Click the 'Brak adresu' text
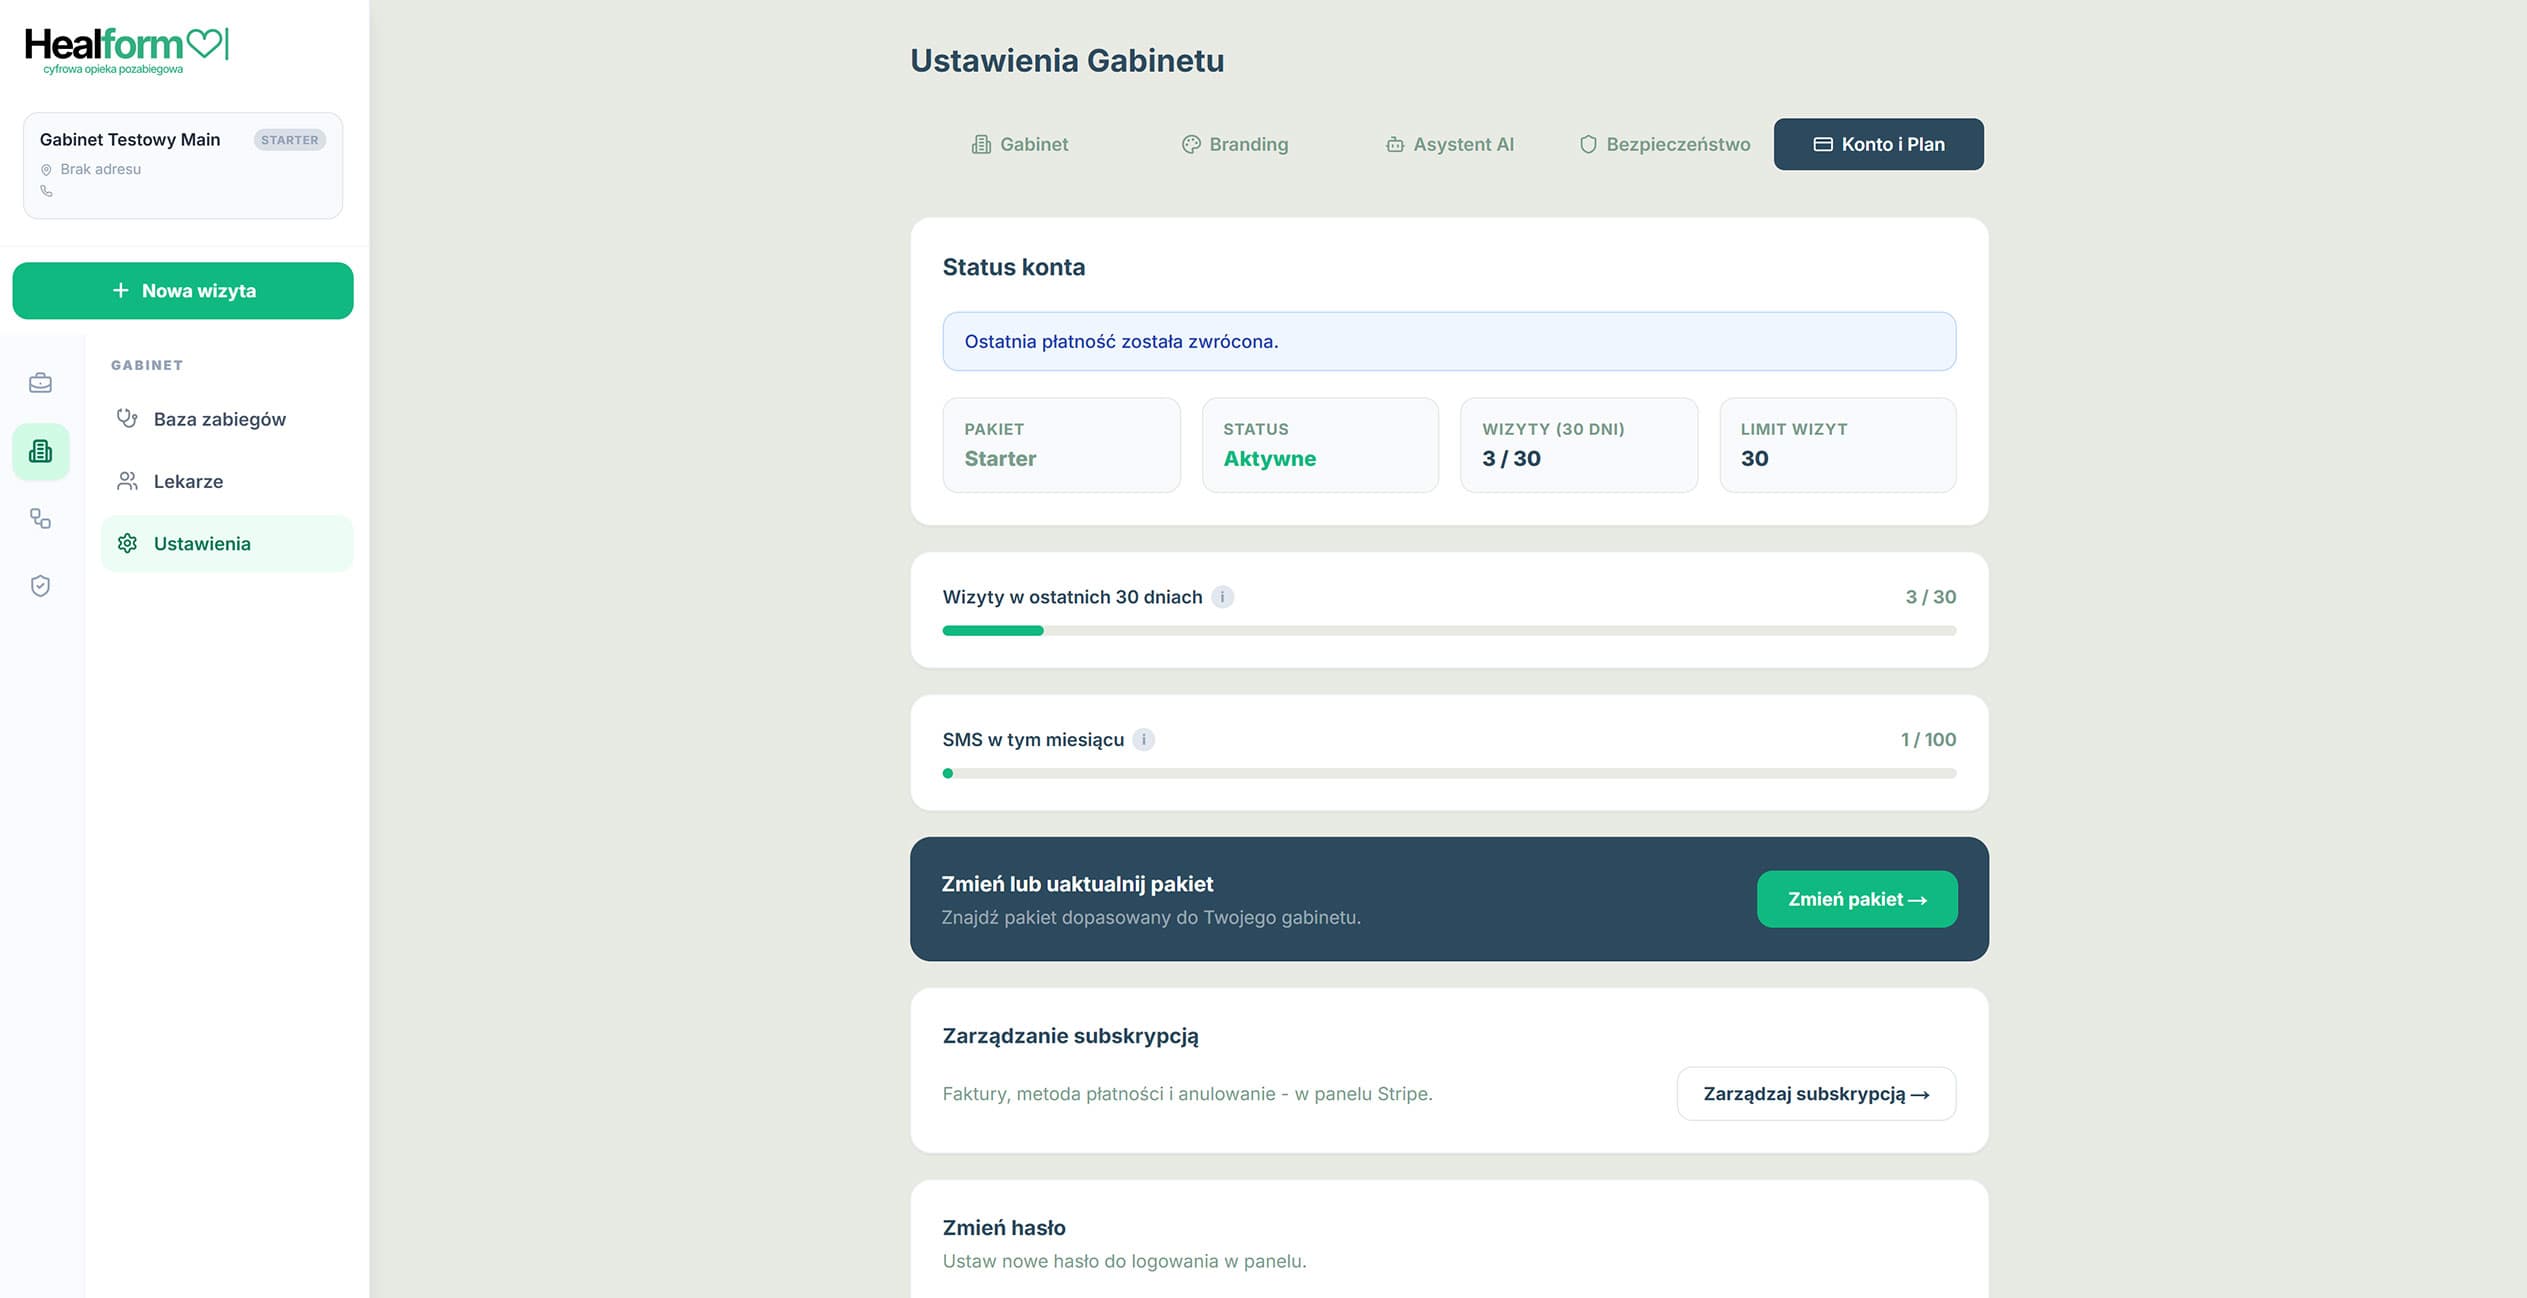 point(101,170)
